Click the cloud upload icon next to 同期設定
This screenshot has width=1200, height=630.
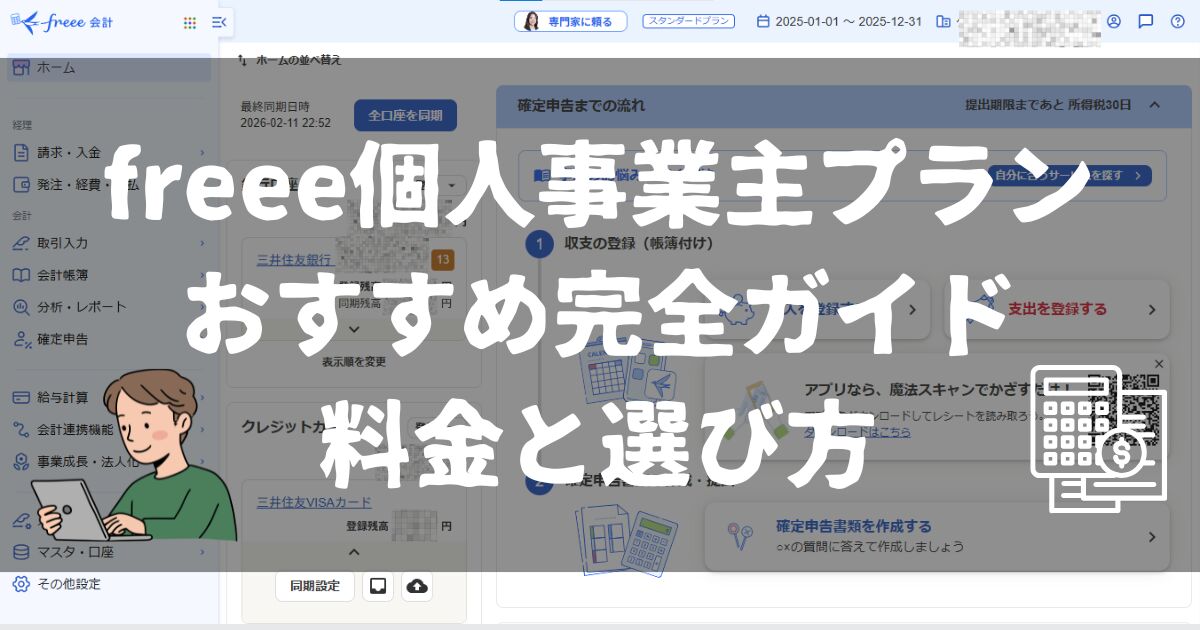tap(417, 586)
